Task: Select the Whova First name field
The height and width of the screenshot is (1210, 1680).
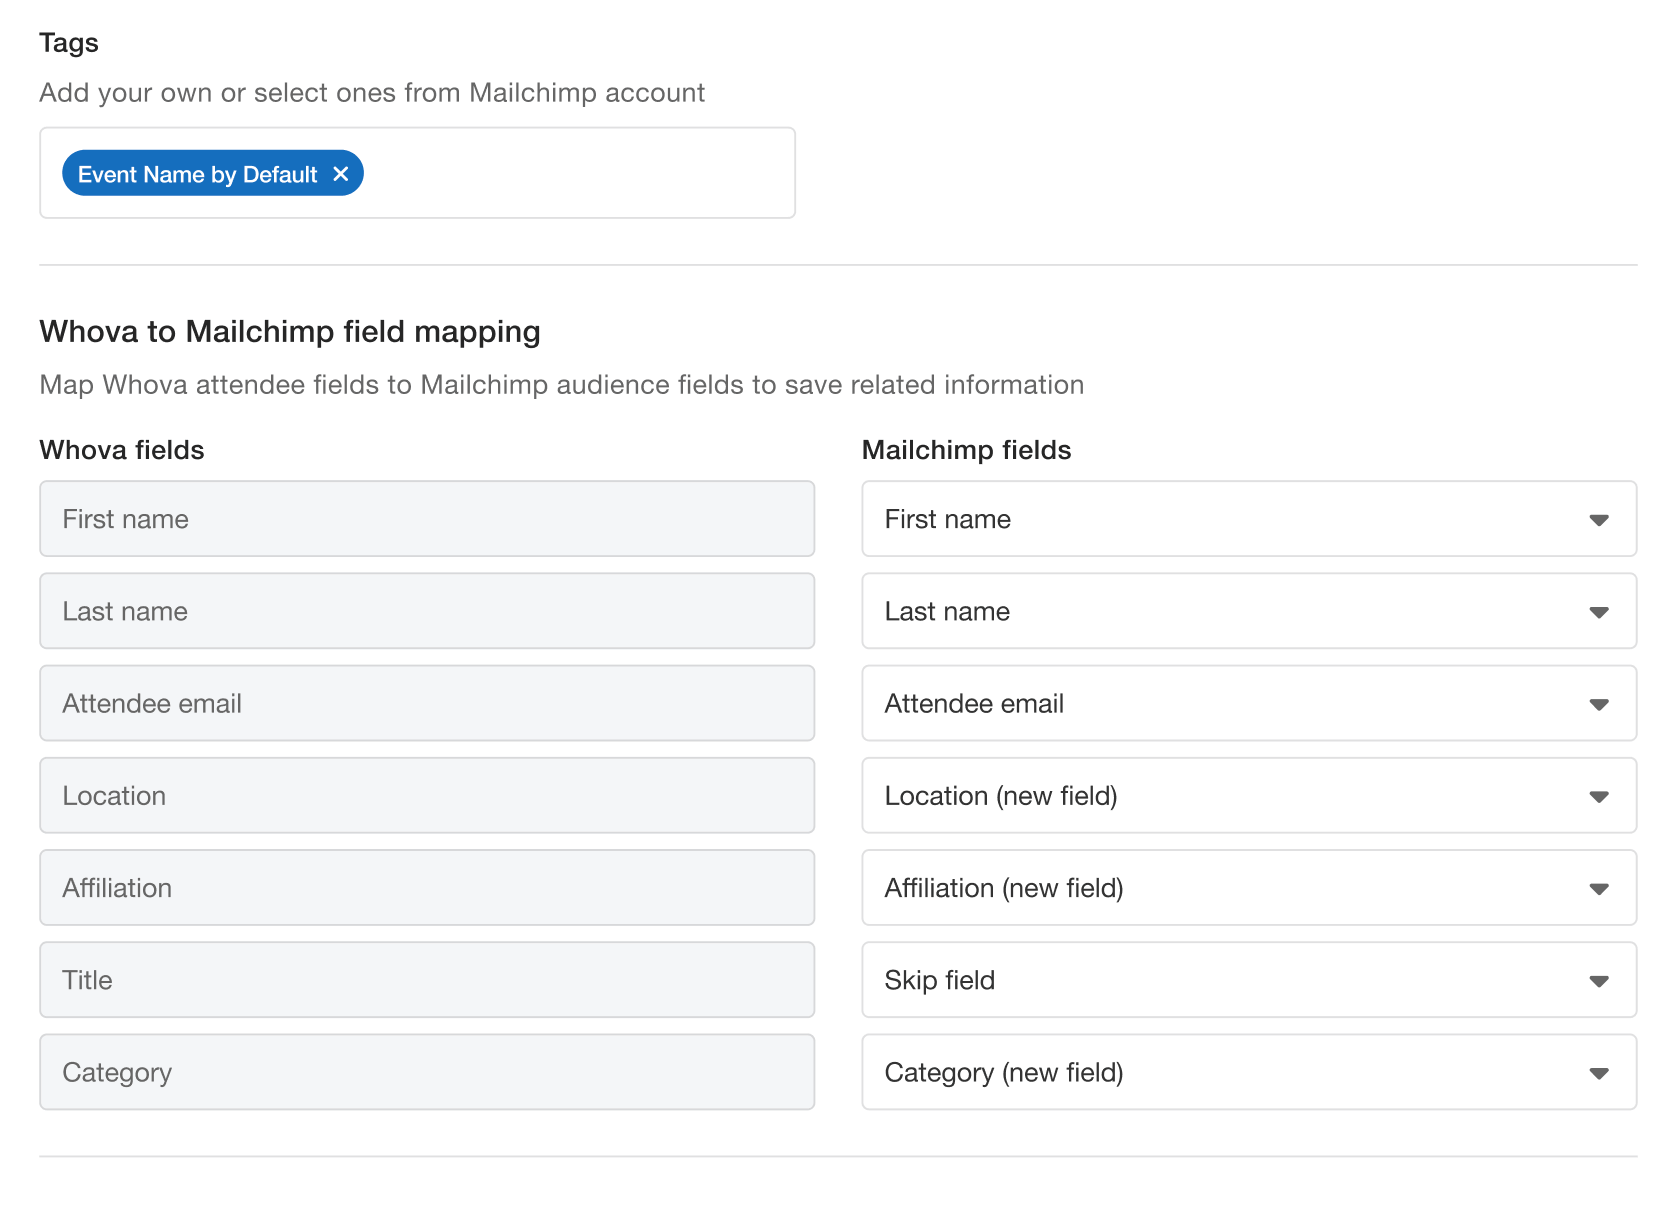Action: 427,519
